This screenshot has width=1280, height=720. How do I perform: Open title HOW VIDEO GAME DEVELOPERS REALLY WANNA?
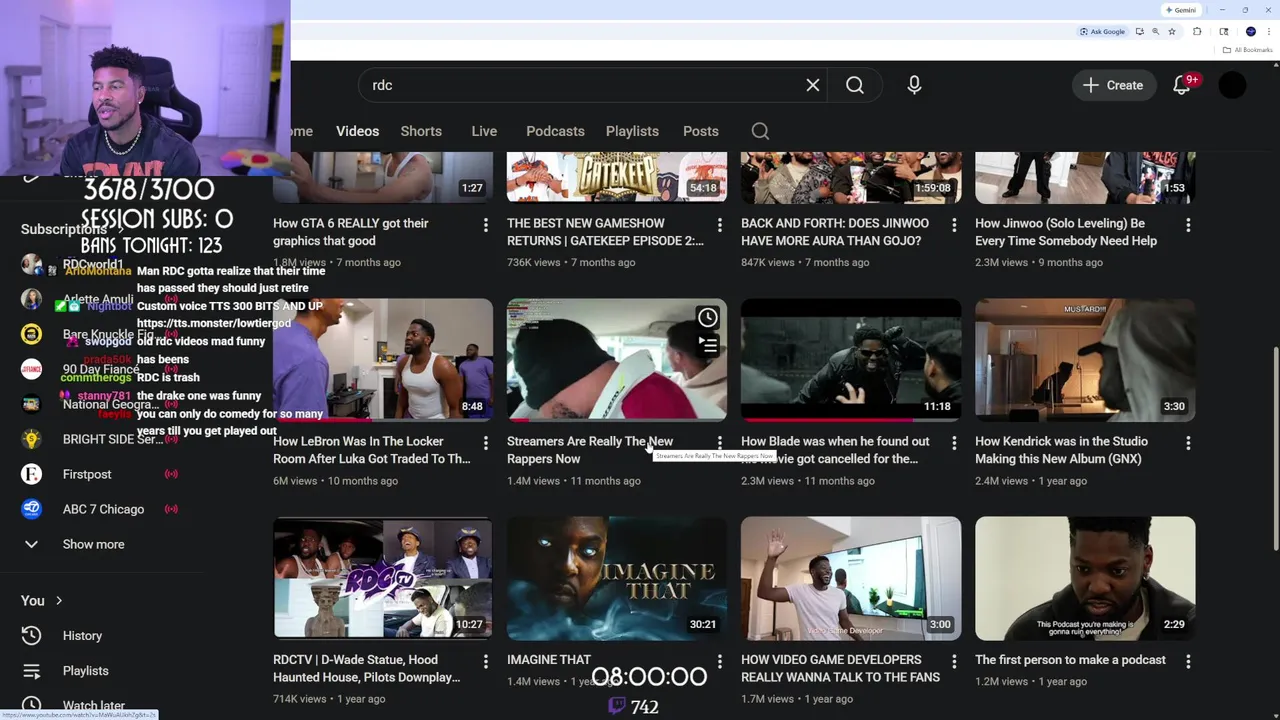tap(840, 668)
